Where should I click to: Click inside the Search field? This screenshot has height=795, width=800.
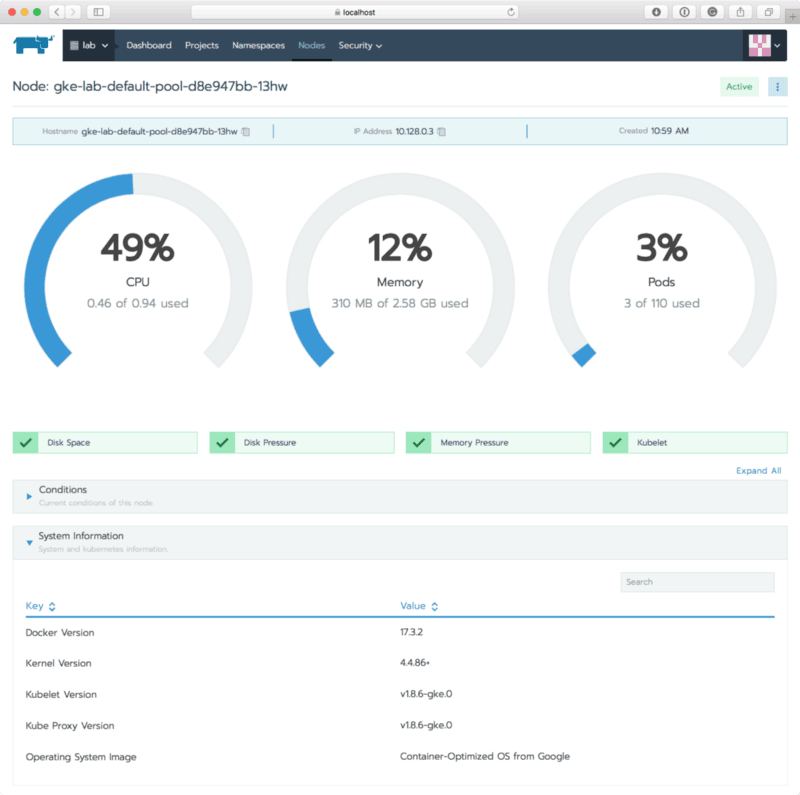pyautogui.click(x=696, y=582)
